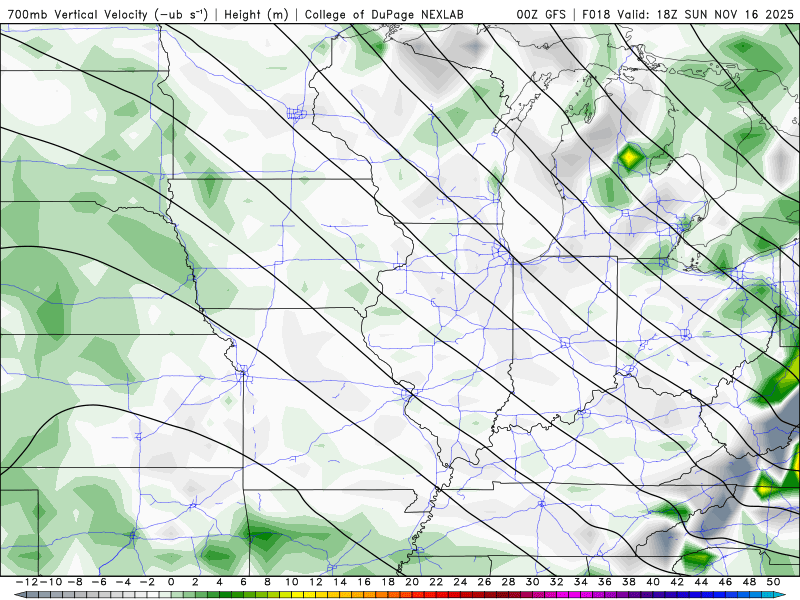The image size is (800, 600).
Task: Click the '30' color bar label
Action: [532, 582]
